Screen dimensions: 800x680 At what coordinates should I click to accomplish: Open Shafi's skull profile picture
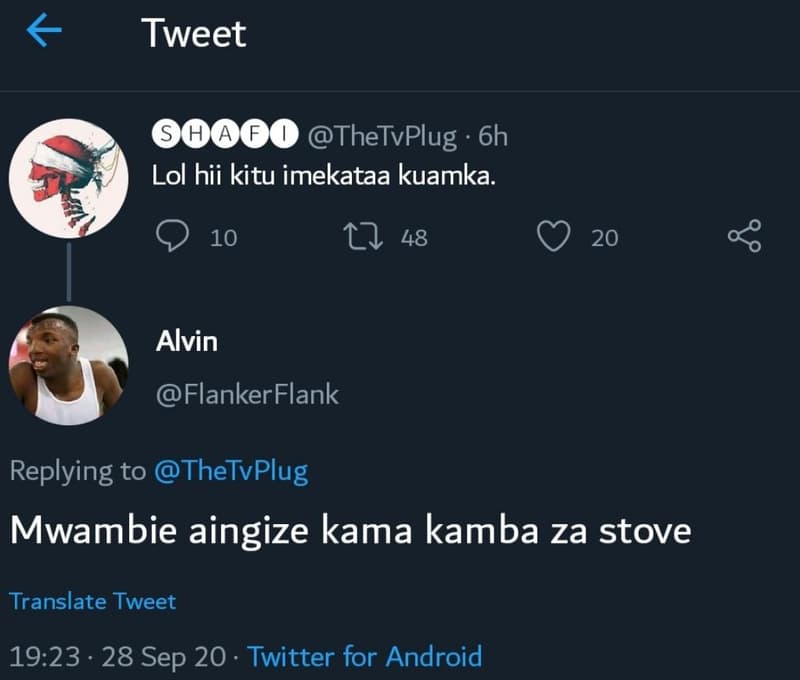68,175
